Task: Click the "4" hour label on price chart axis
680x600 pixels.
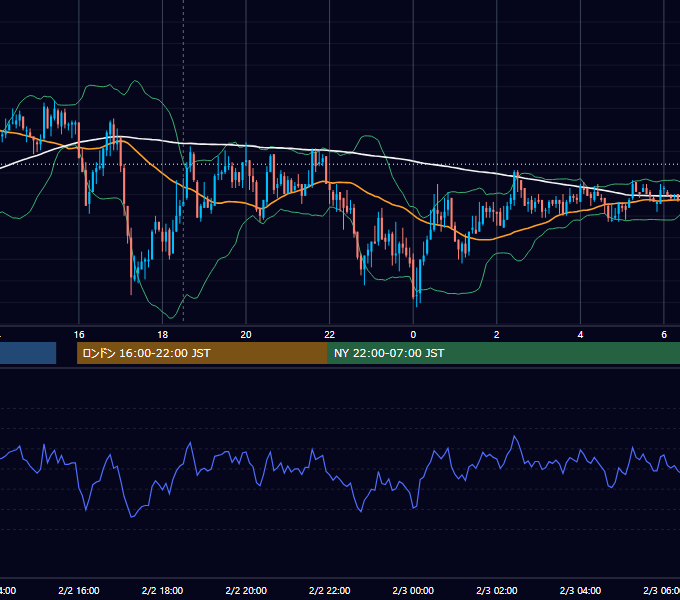Action: point(580,335)
